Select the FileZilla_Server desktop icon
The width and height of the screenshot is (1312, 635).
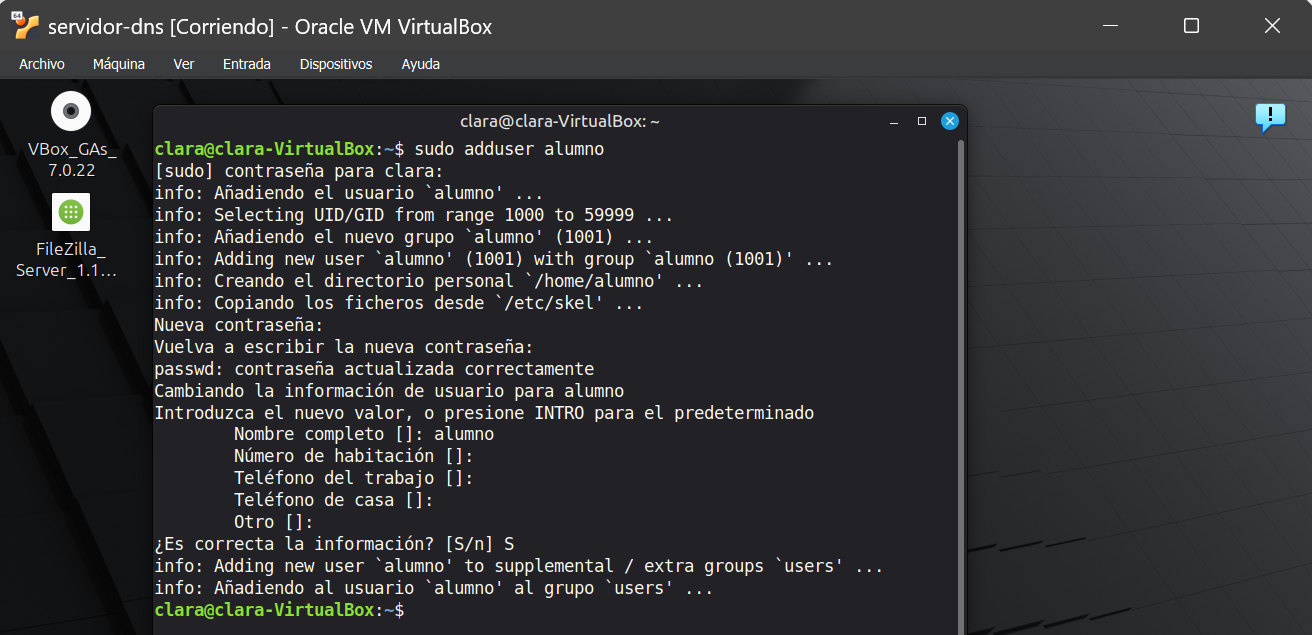tap(71, 212)
